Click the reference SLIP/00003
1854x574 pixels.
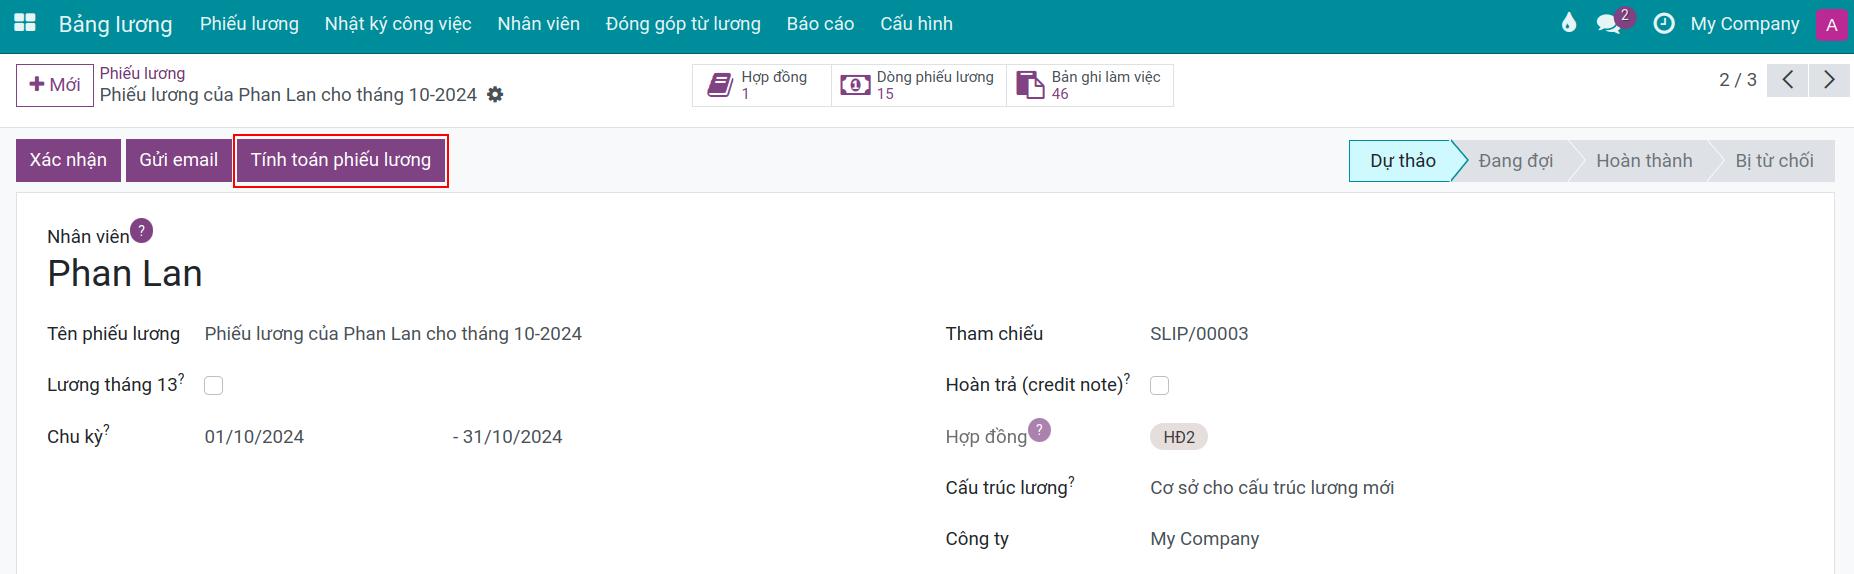point(1199,334)
